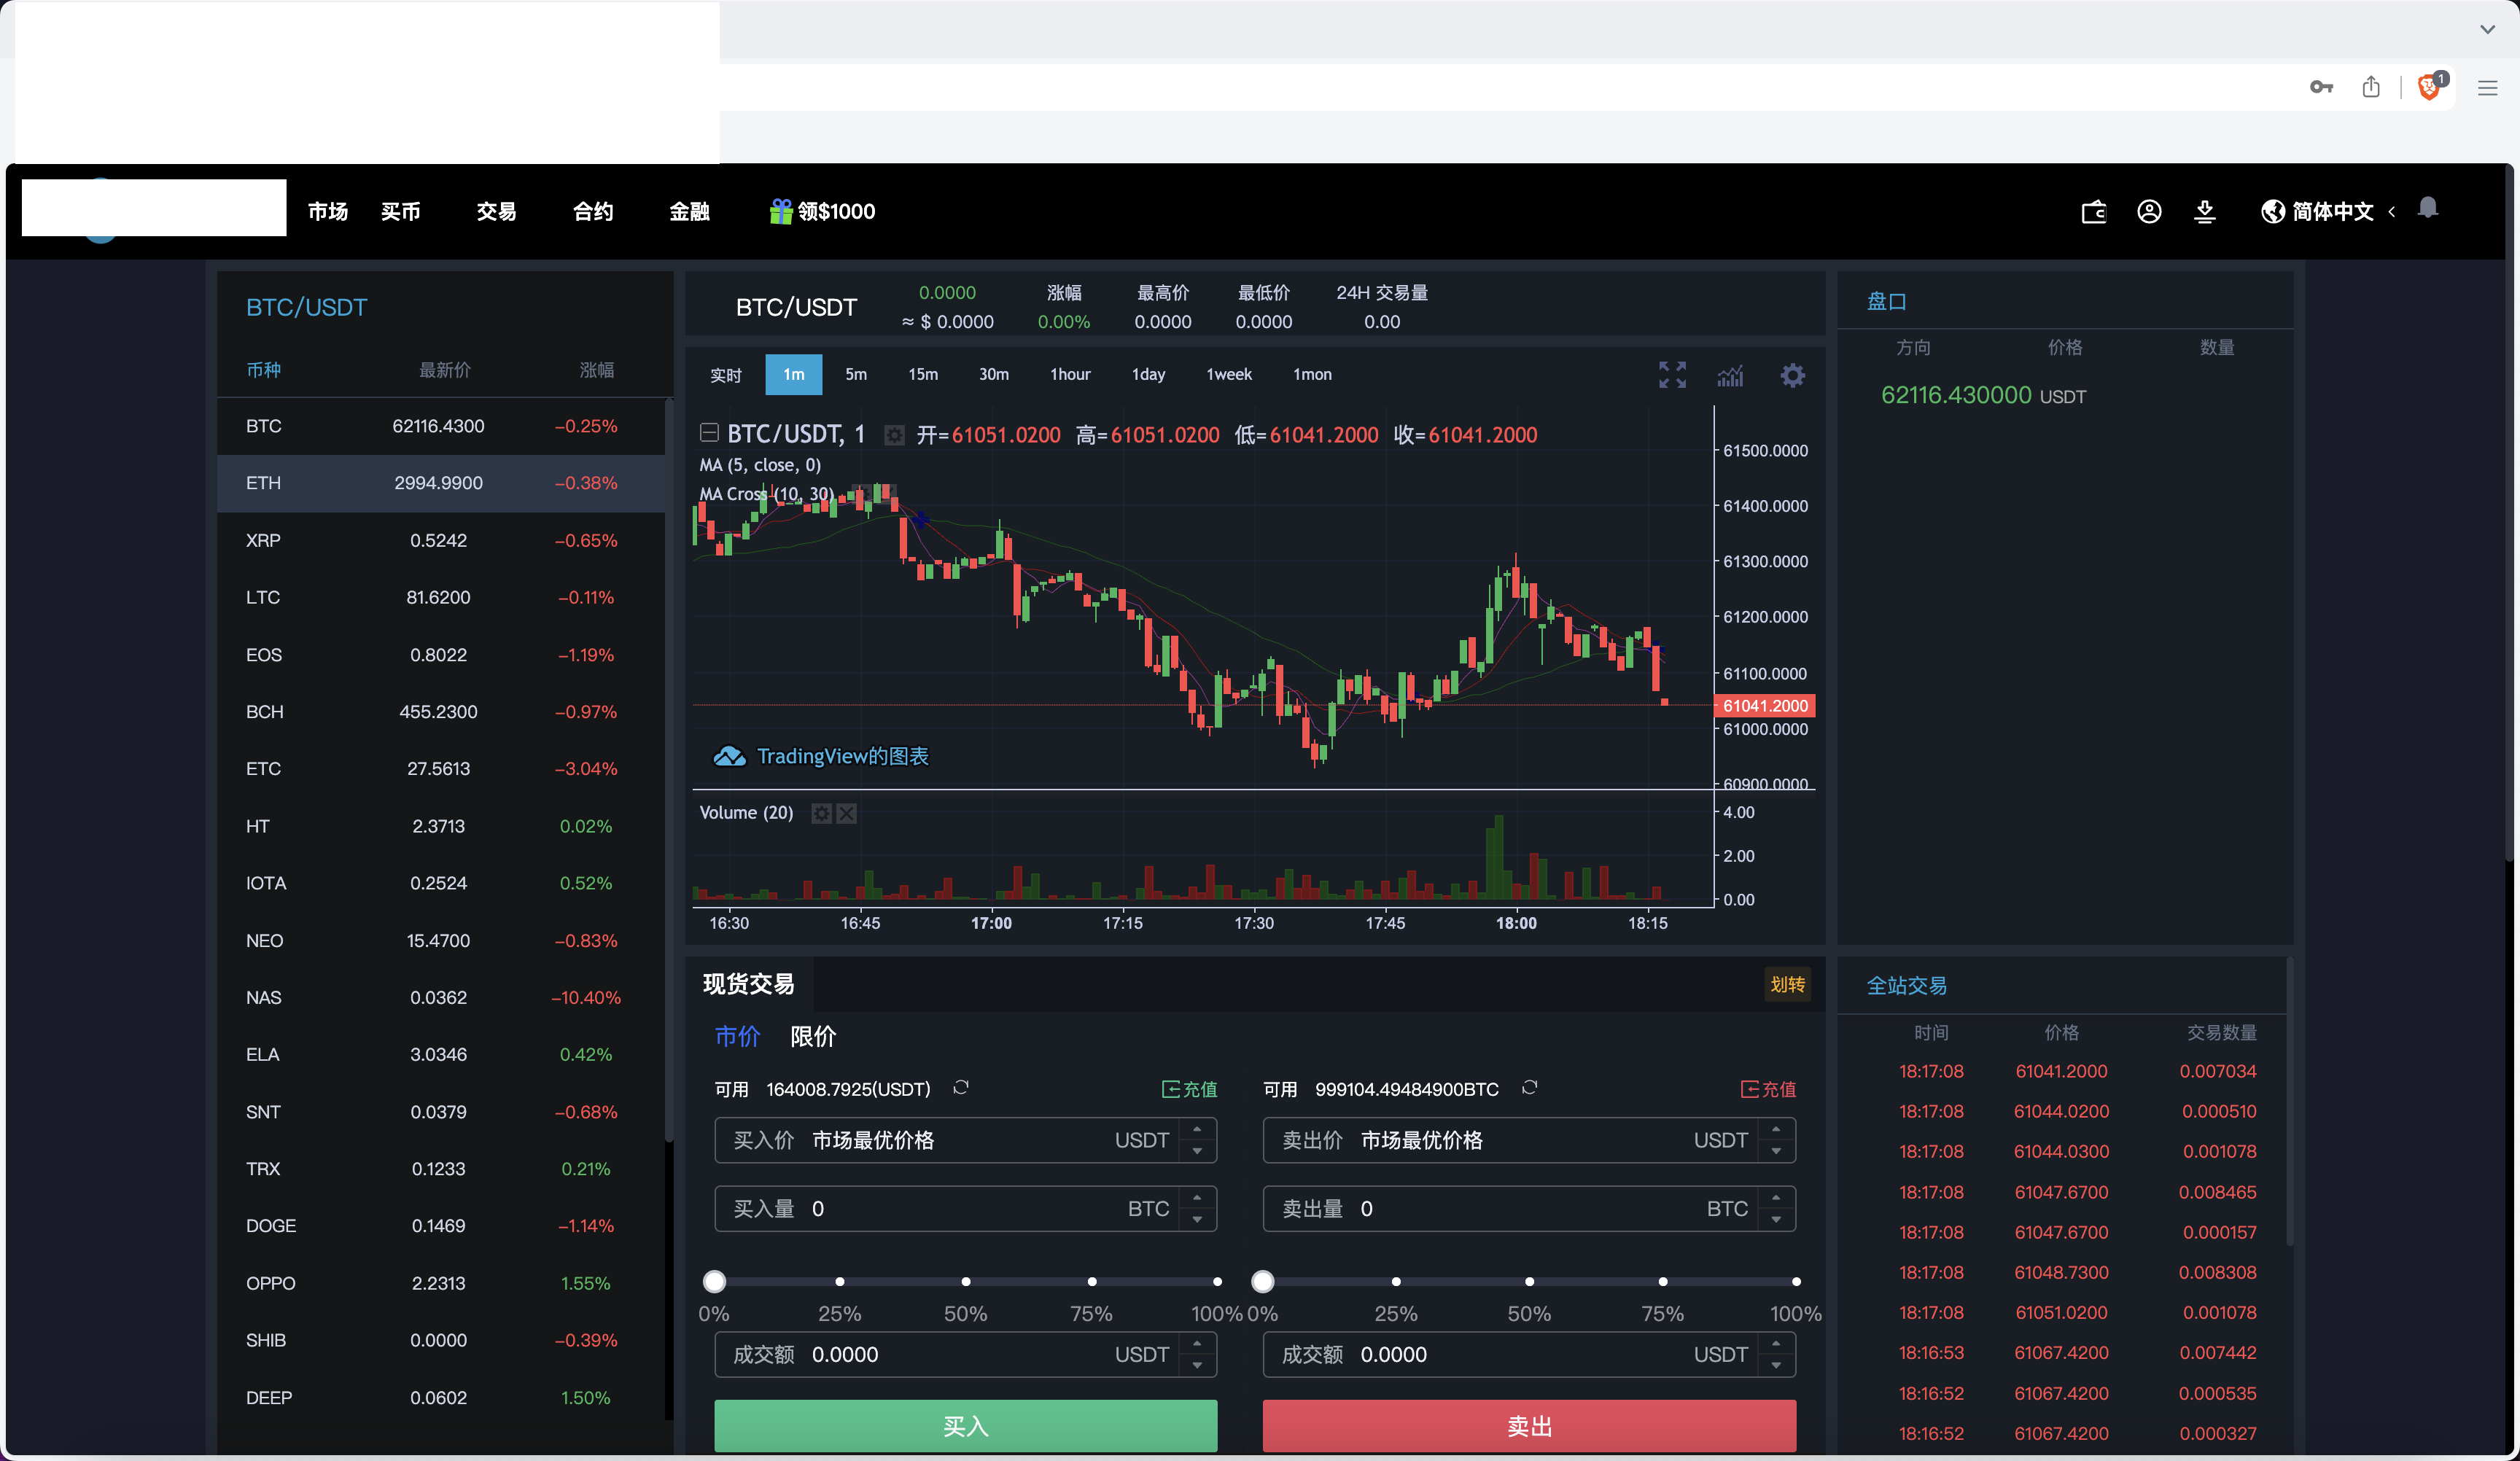2520x1461 pixels.
Task: Switch chart to 30m interval
Action: [993, 375]
